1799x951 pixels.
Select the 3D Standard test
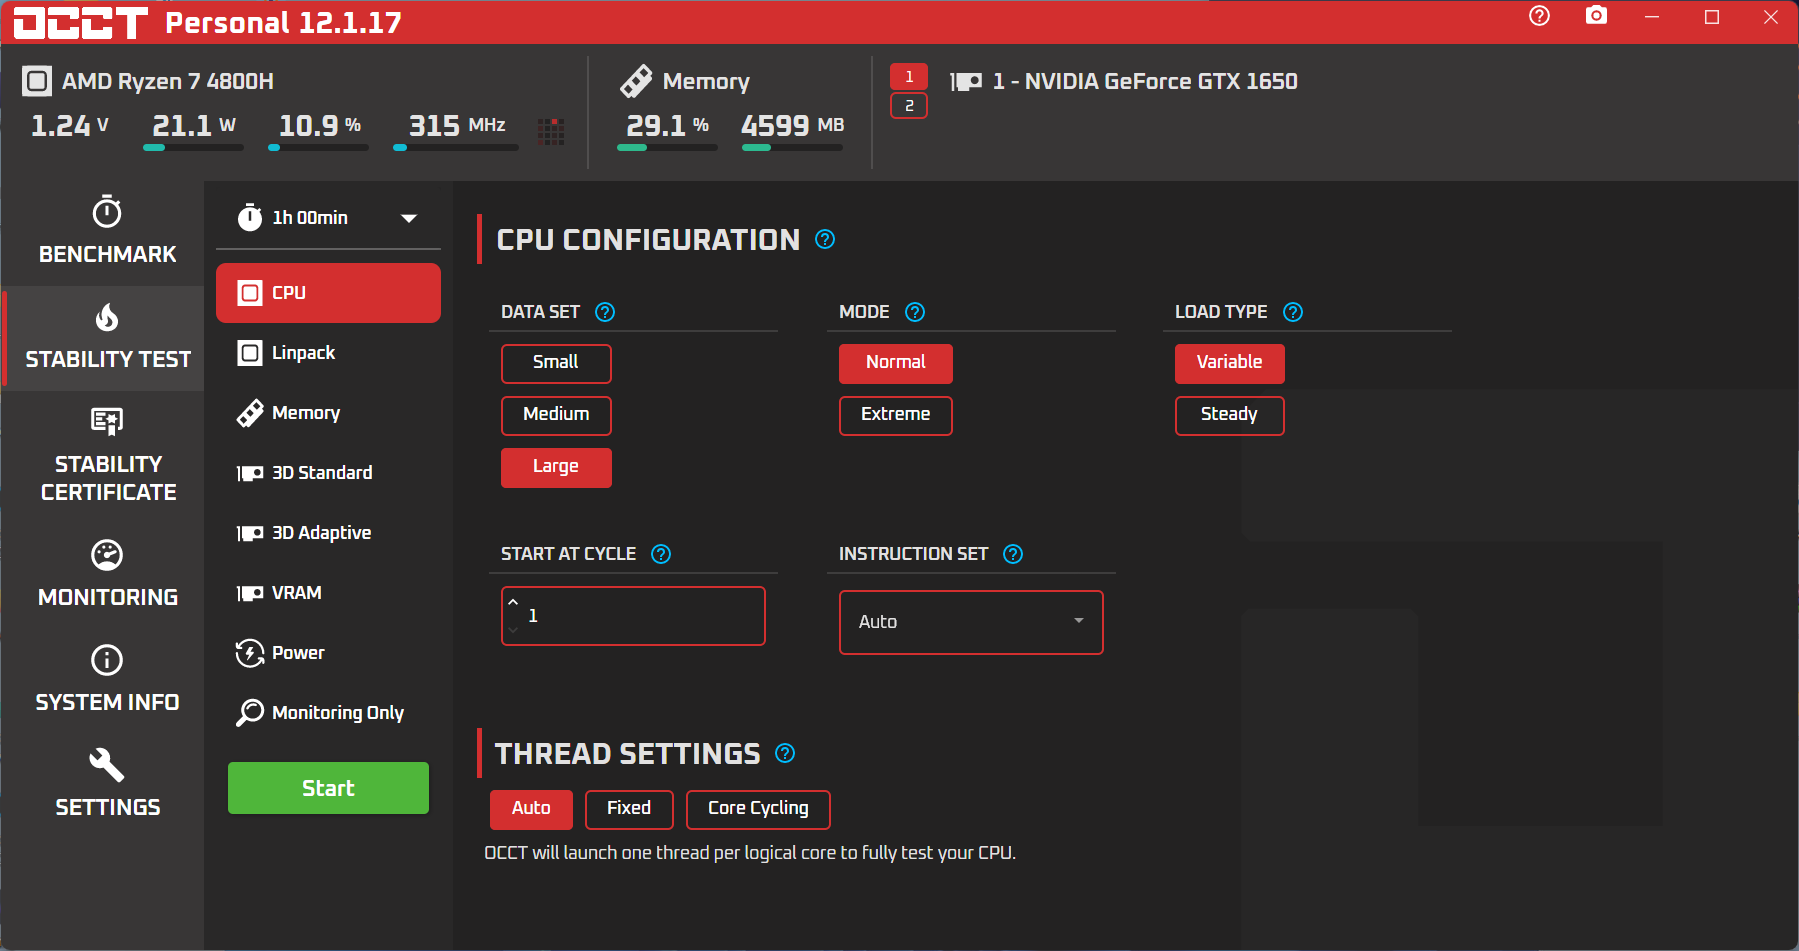coord(328,473)
